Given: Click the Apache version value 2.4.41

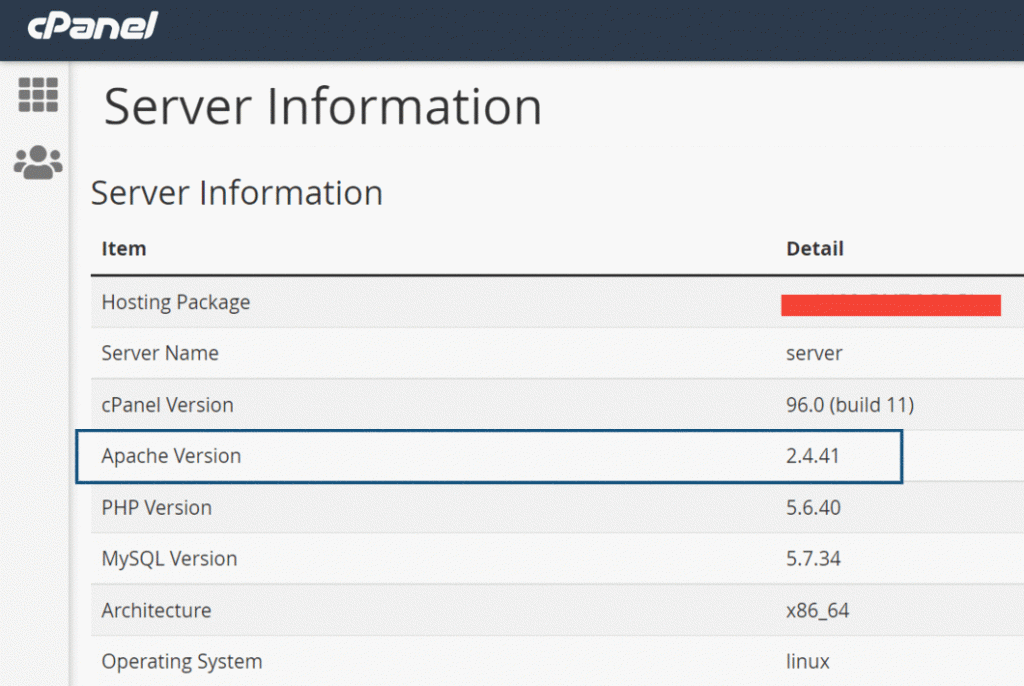Looking at the screenshot, I should click(812, 455).
